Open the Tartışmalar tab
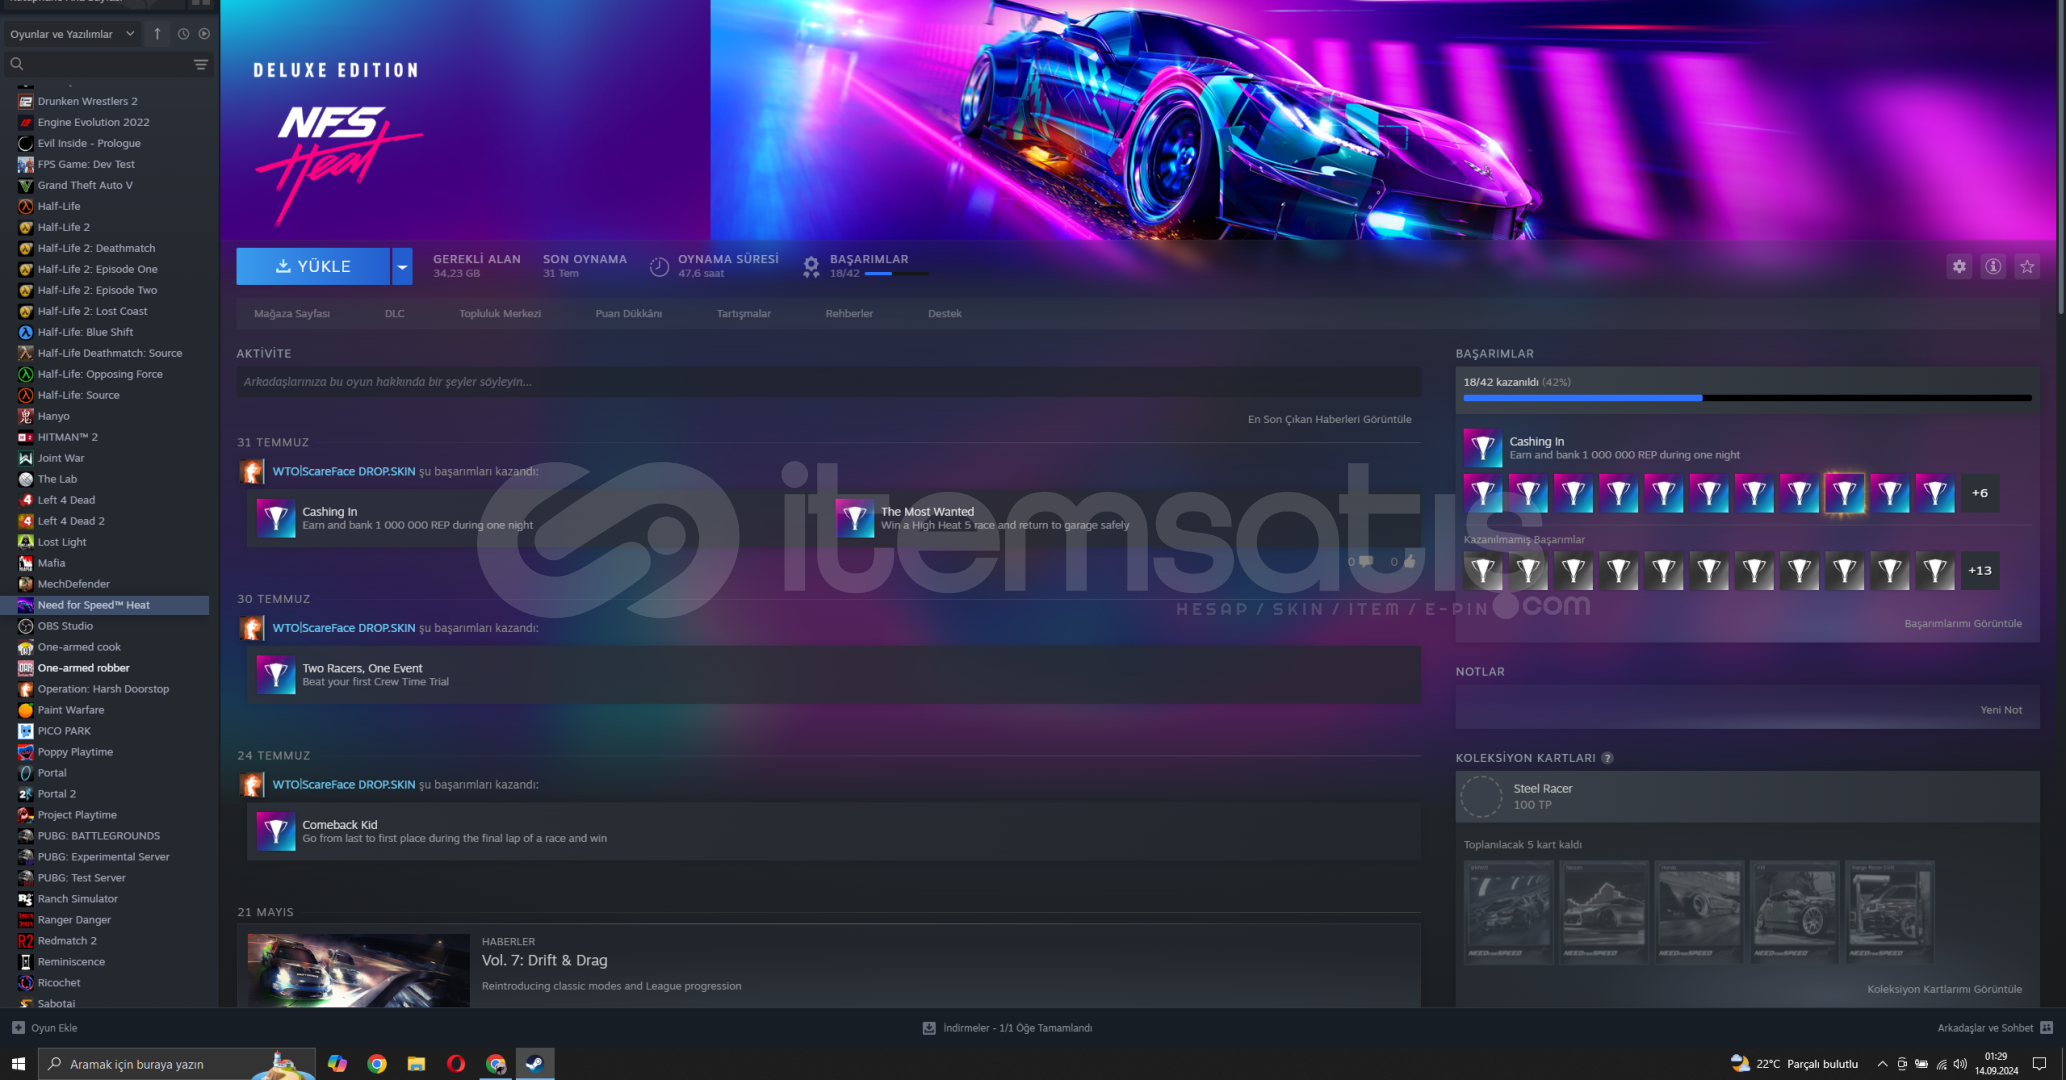The height and width of the screenshot is (1080, 2066). (x=744, y=314)
